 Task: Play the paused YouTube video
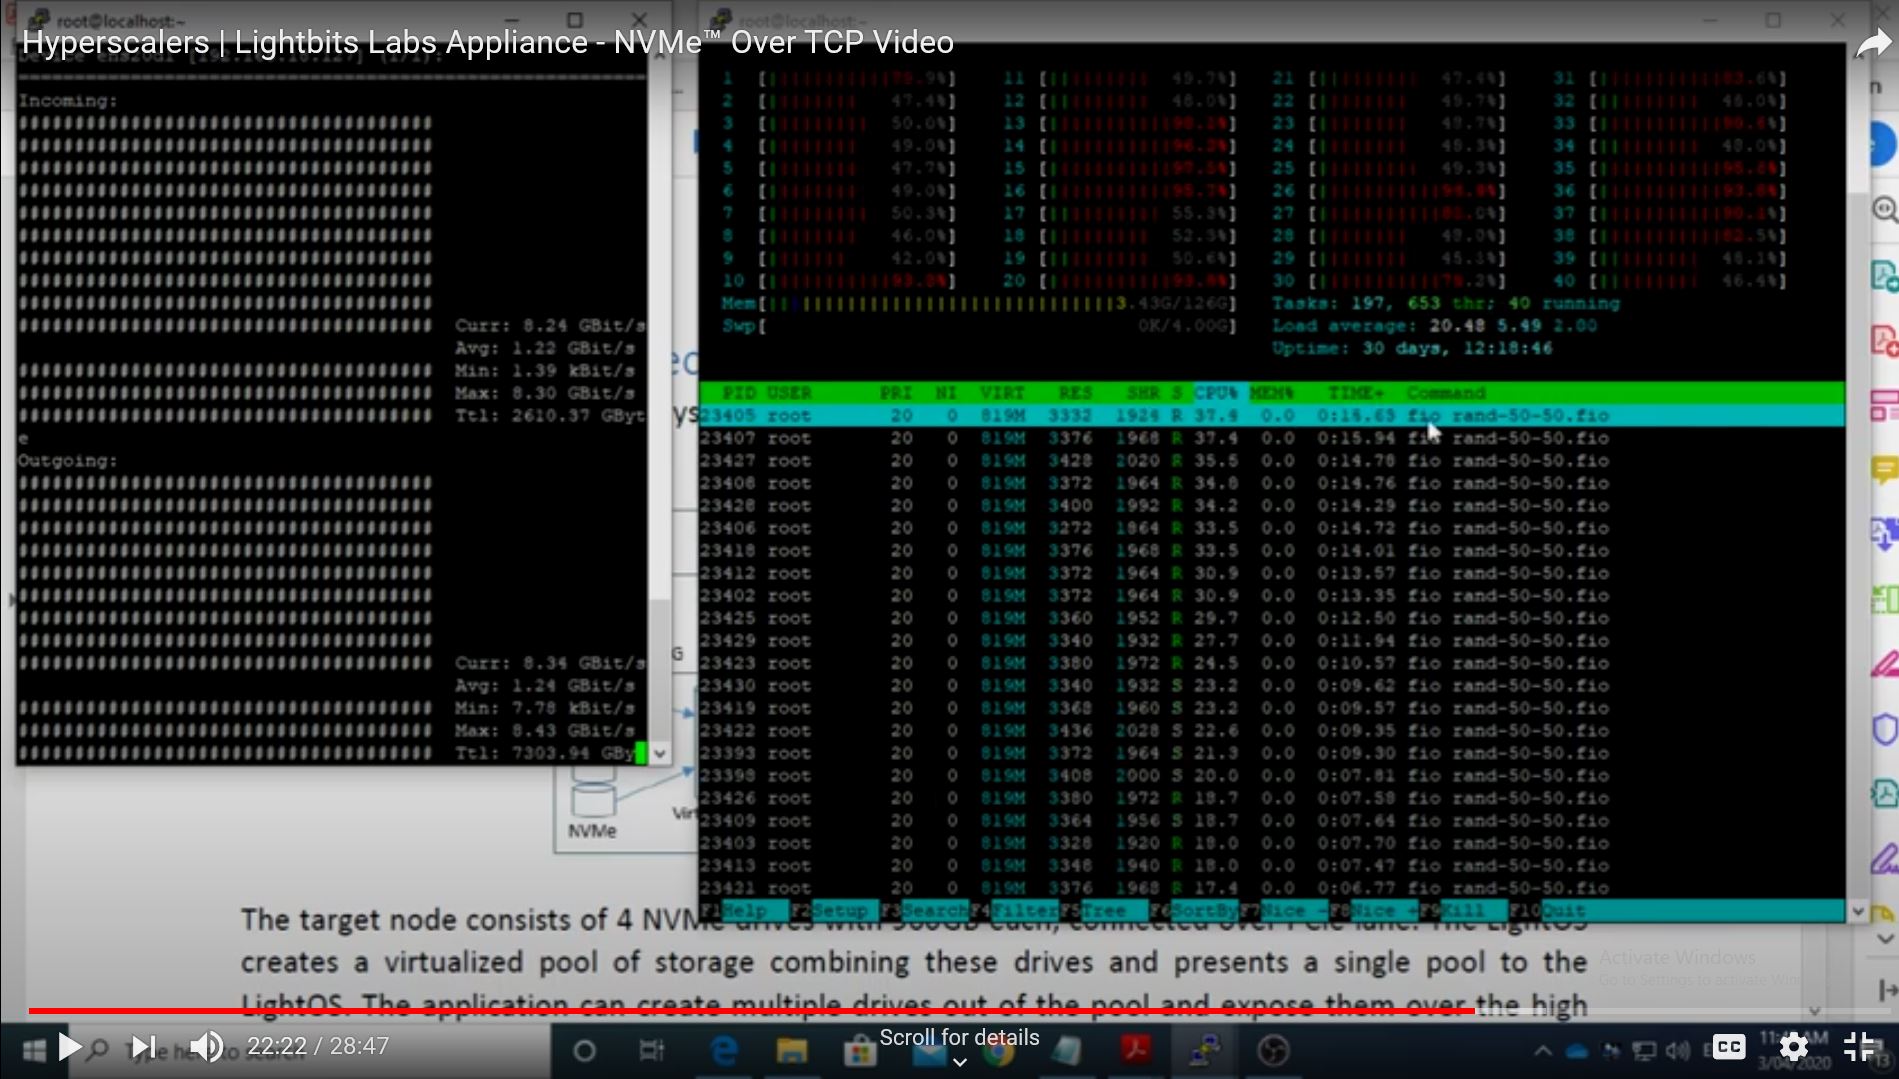click(69, 1047)
